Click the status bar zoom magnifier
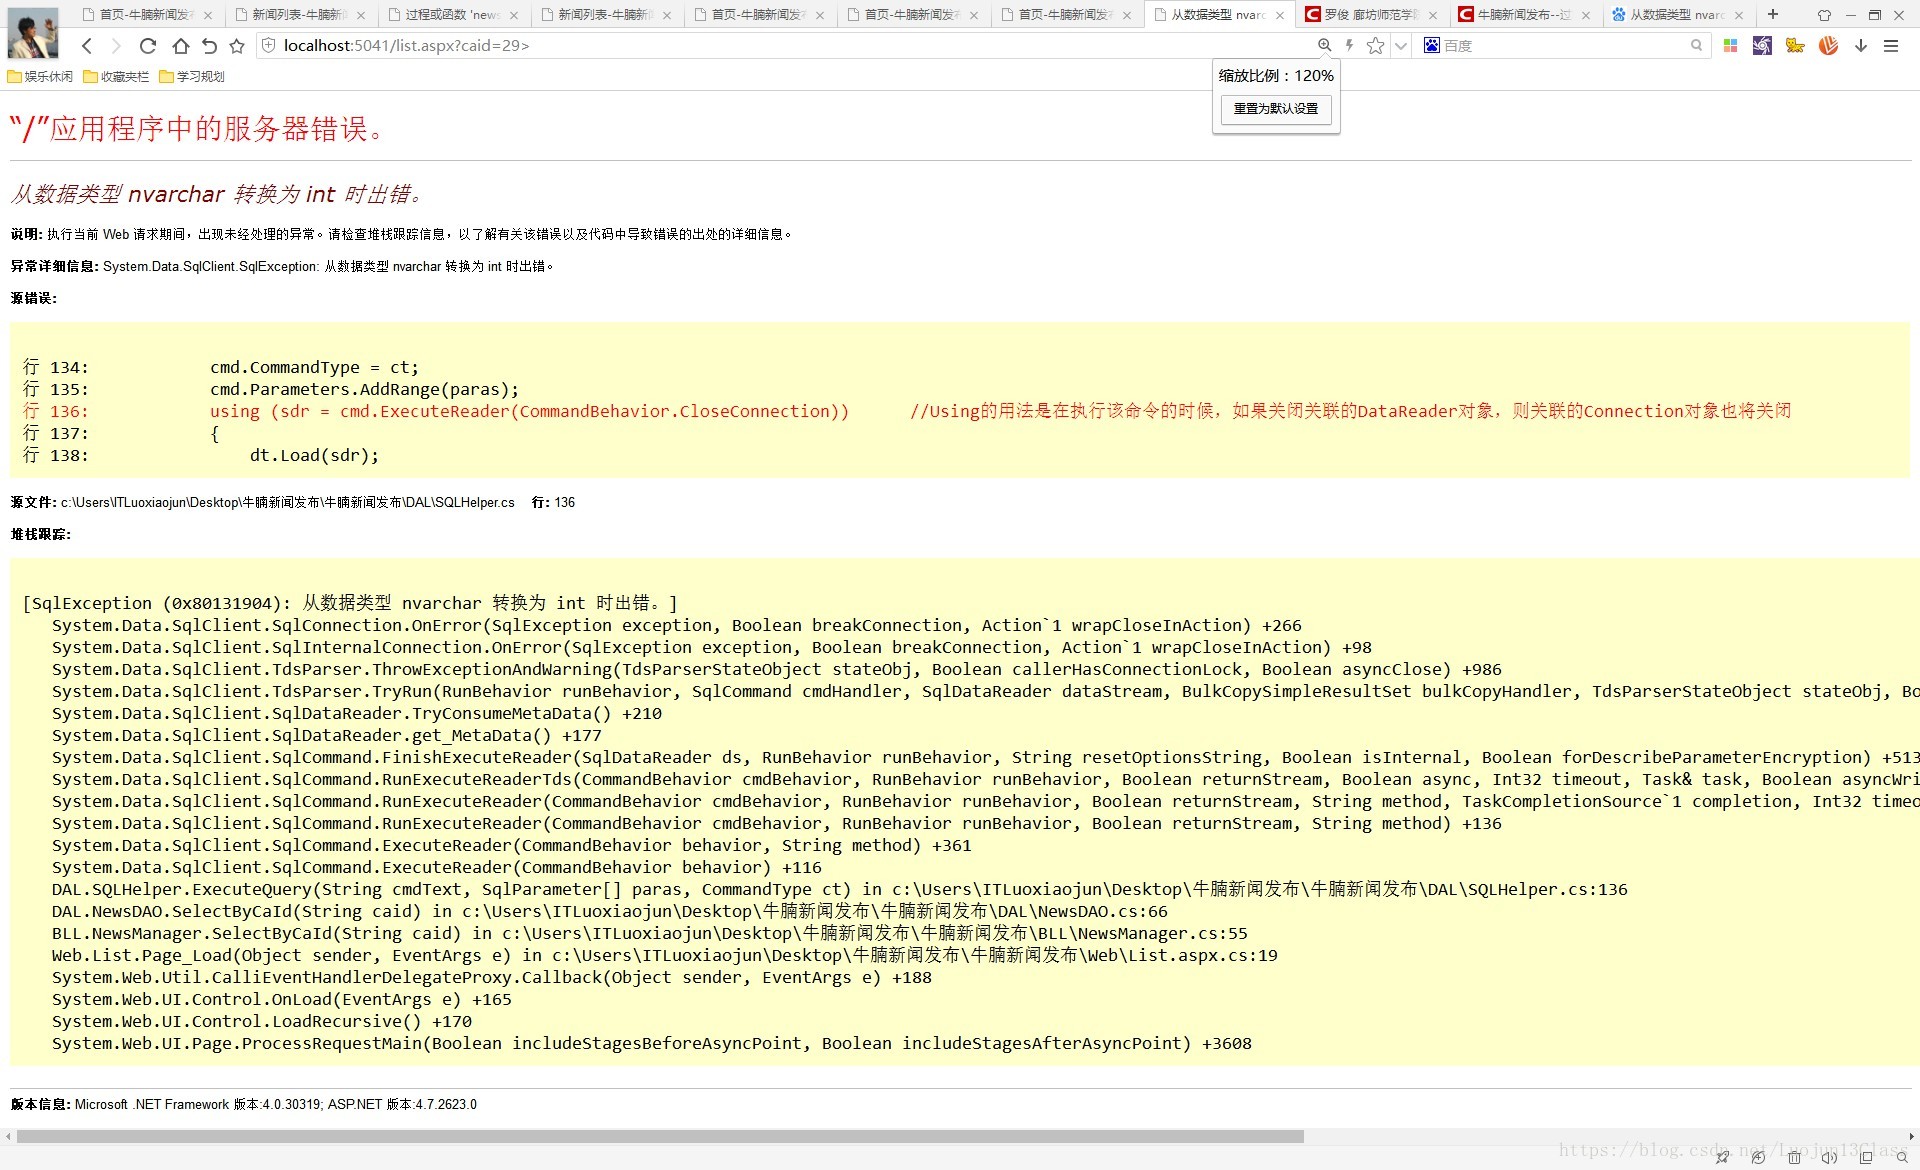This screenshot has height=1170, width=1920. 1901,1158
